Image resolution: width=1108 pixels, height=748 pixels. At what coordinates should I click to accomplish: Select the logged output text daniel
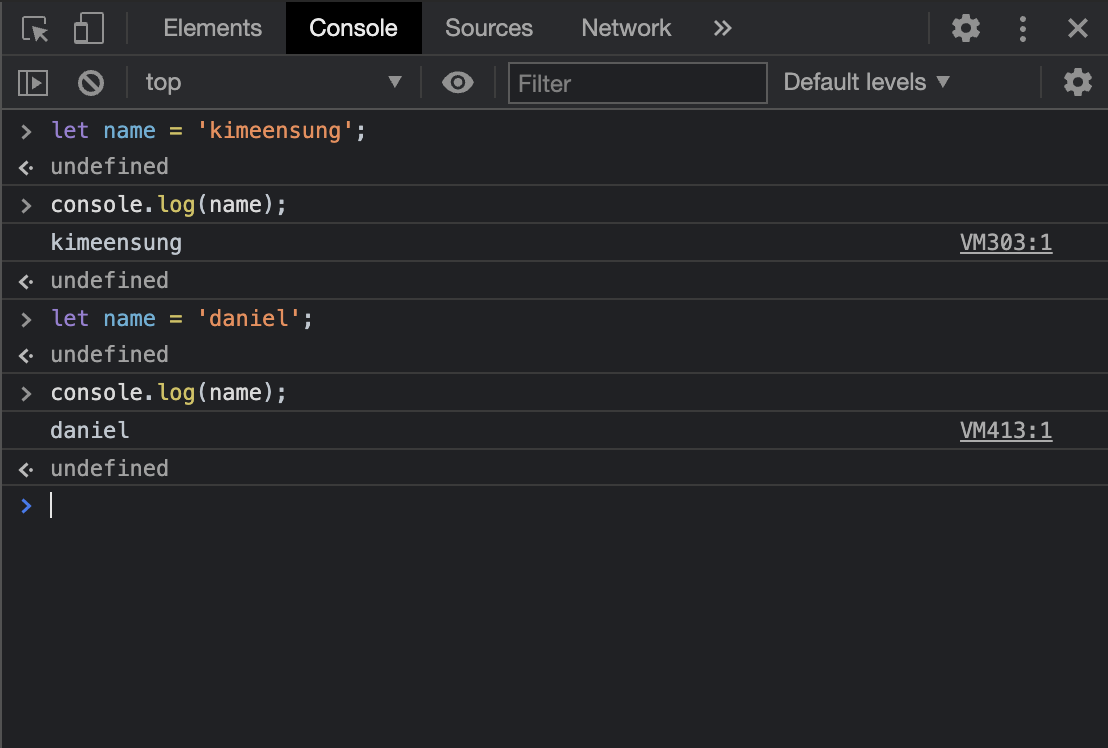[90, 430]
